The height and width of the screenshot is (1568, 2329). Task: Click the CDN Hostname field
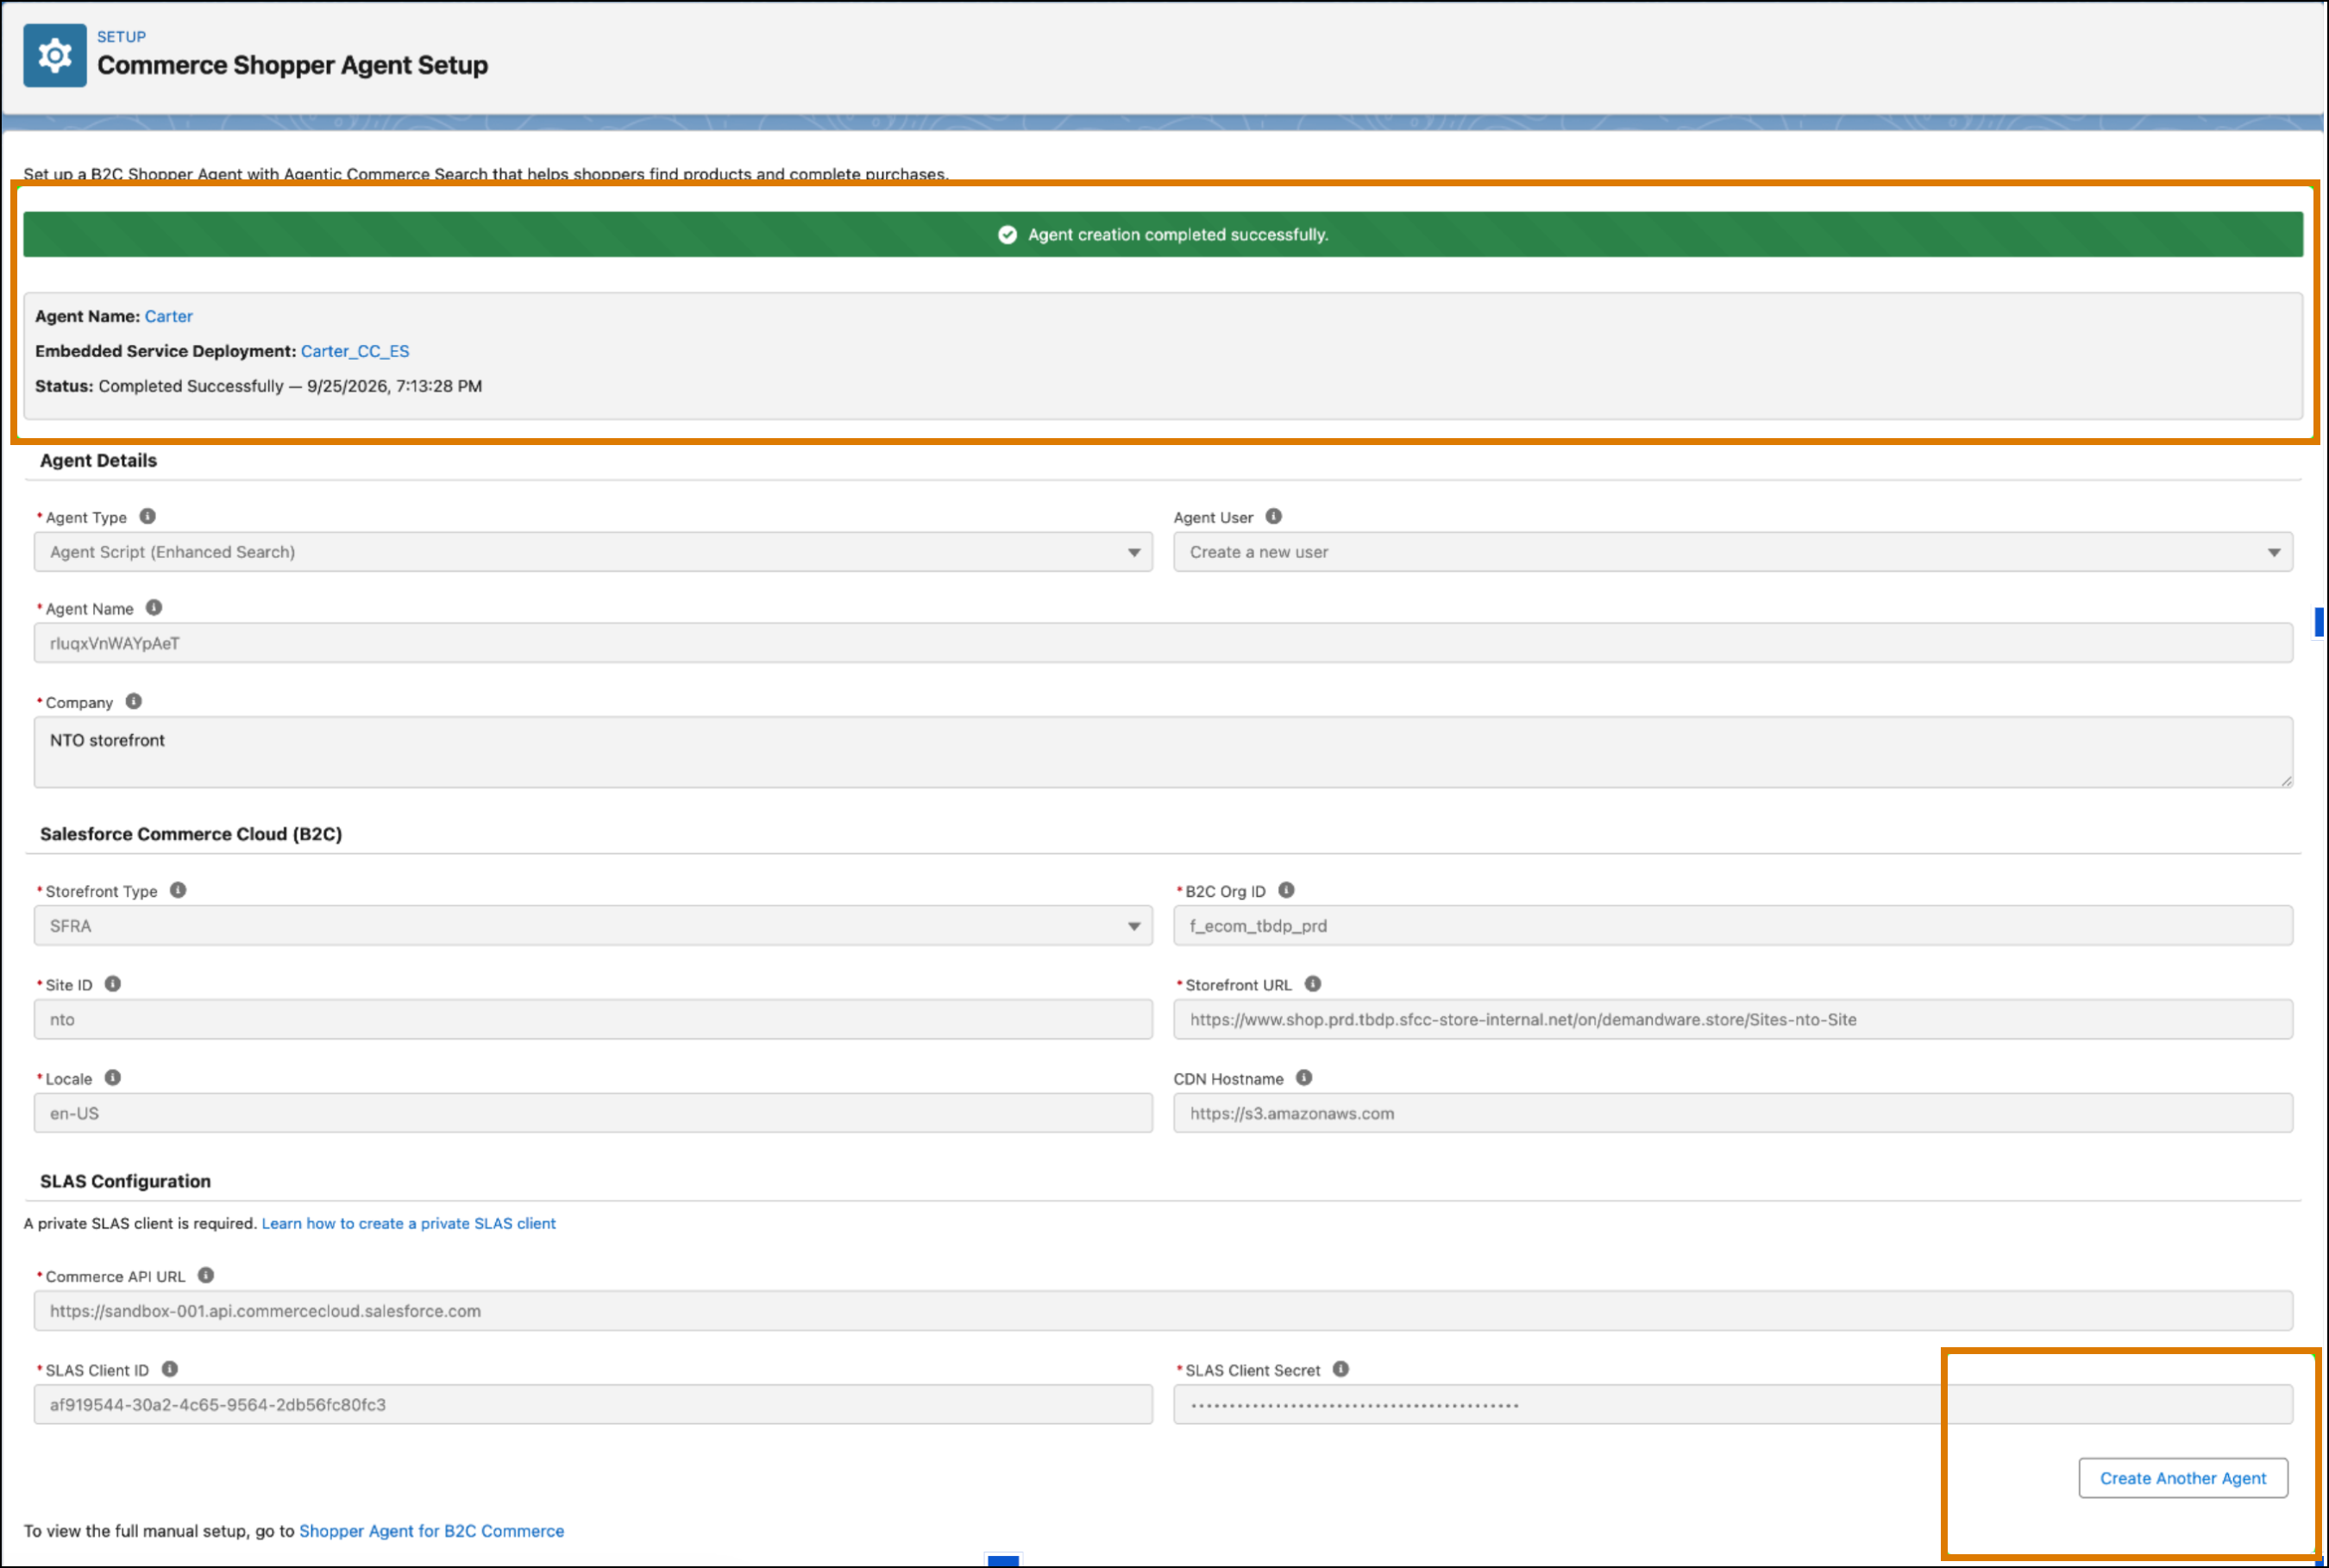click(1733, 1113)
